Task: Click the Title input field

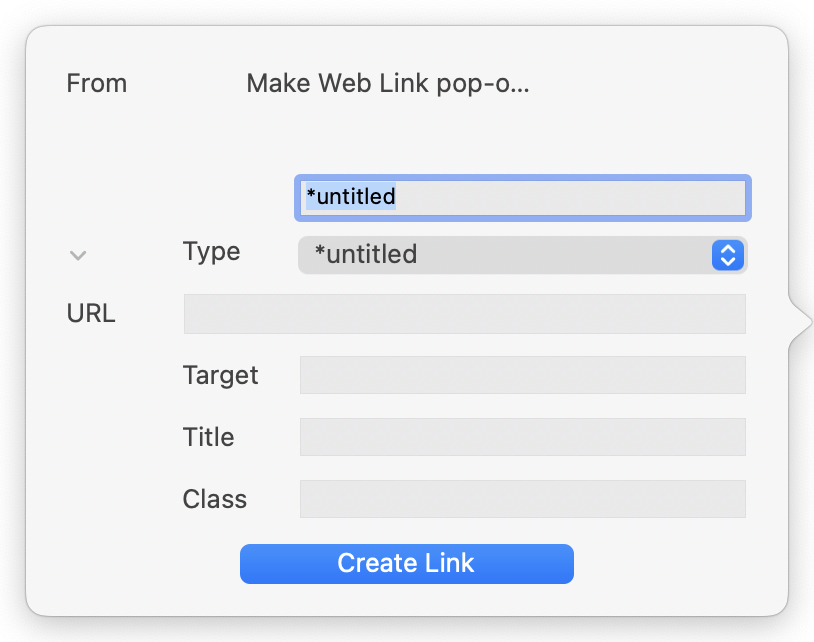Action: 522,437
